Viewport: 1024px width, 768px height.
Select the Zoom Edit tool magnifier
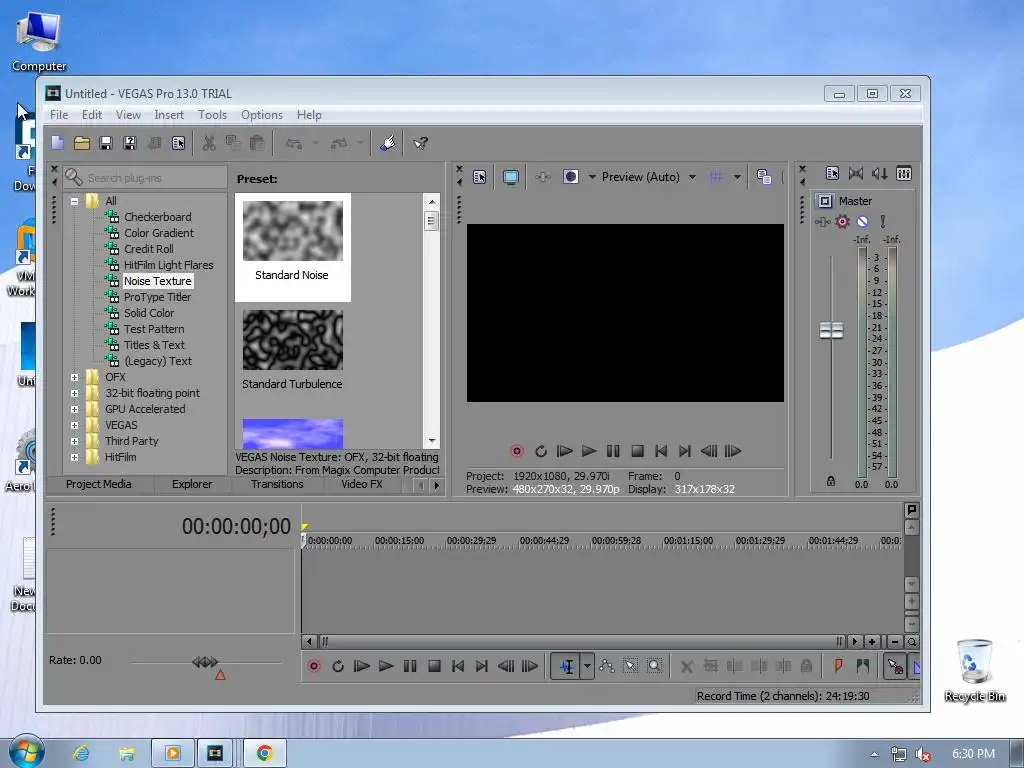654,666
